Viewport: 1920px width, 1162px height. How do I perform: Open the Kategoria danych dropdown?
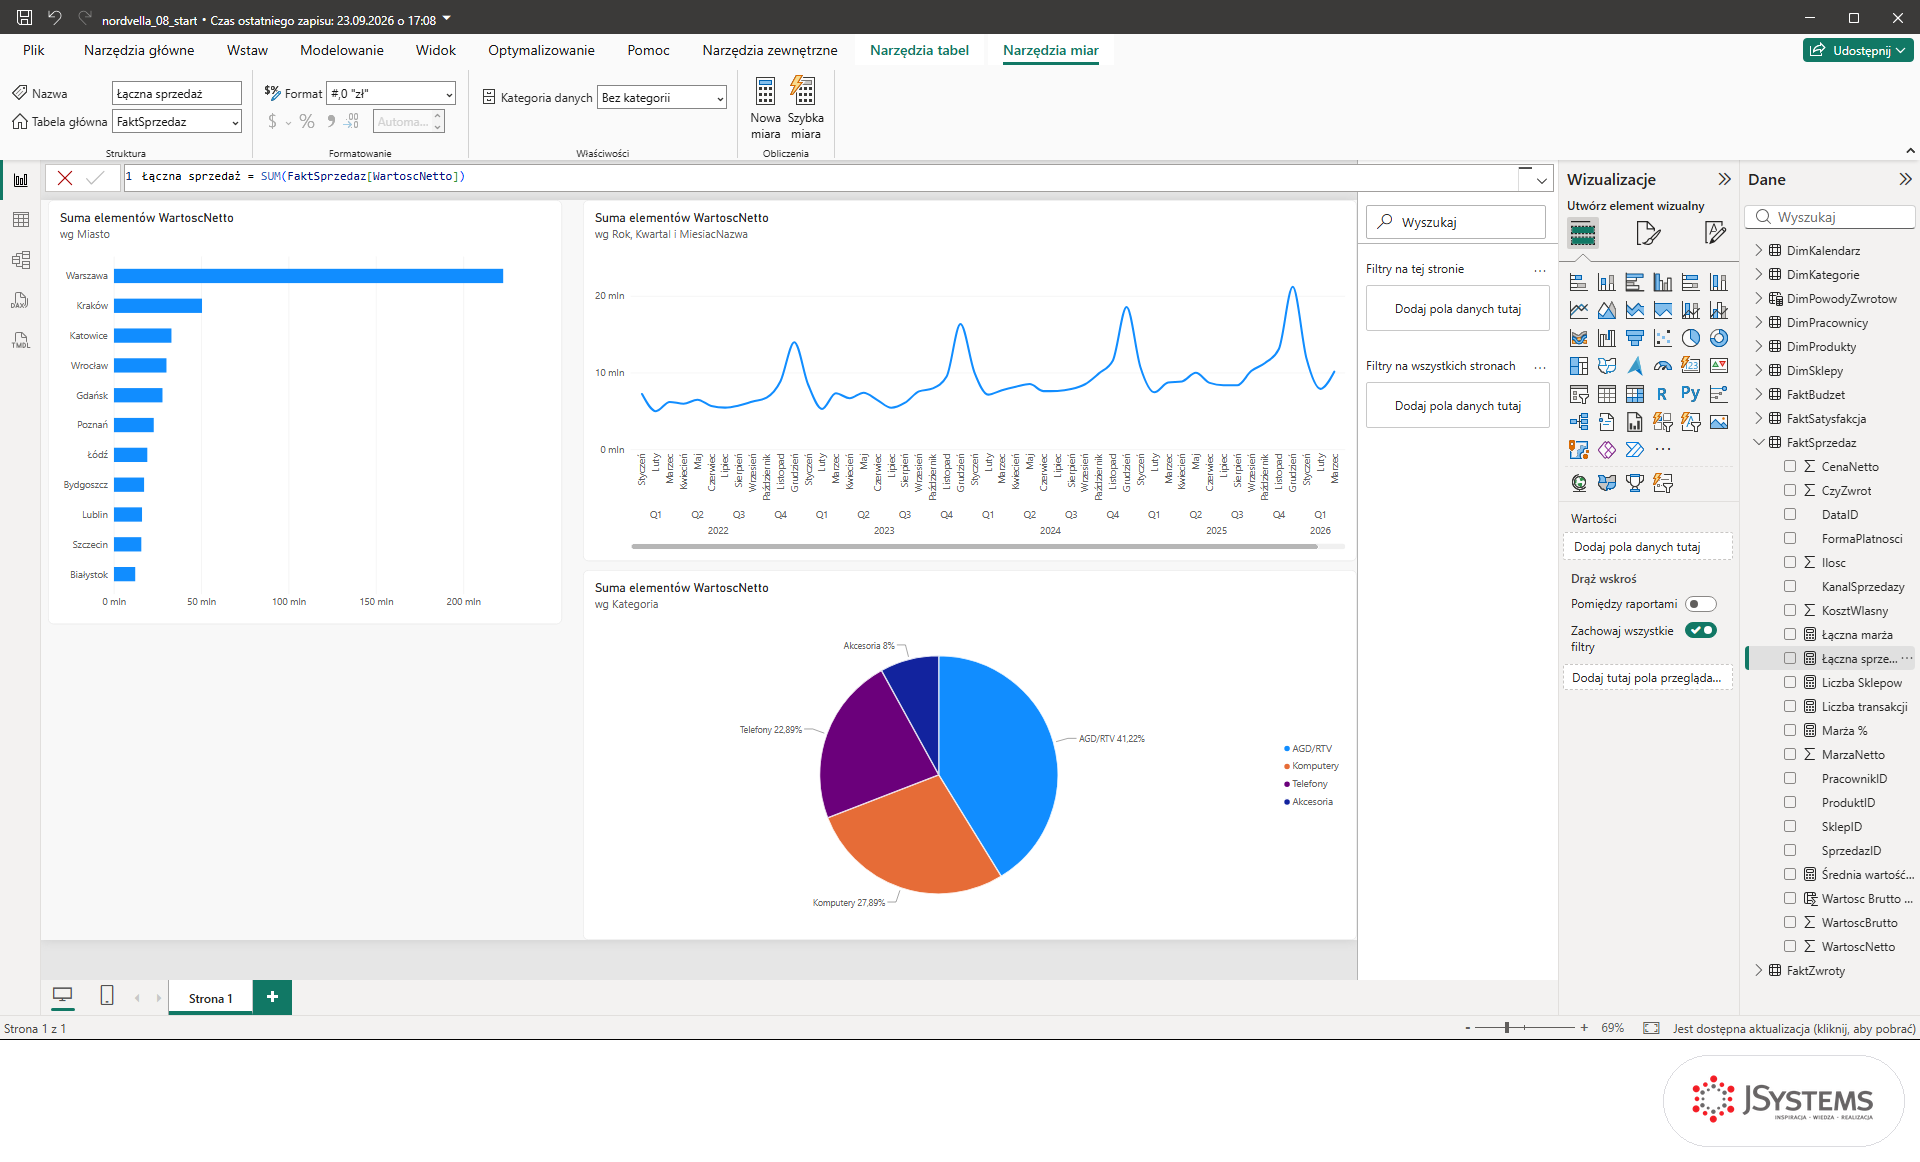click(x=662, y=97)
